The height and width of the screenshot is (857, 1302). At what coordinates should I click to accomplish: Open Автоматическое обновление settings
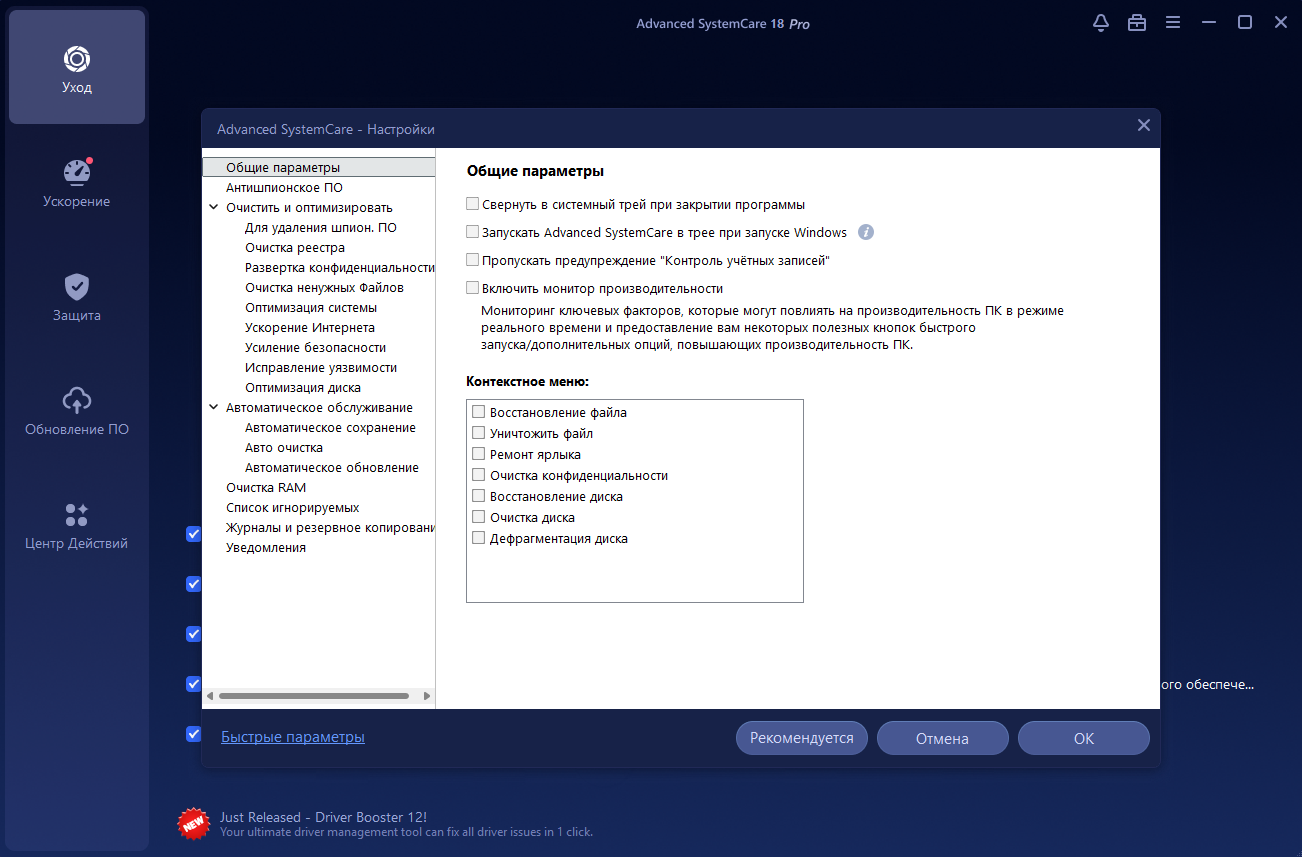tap(332, 468)
